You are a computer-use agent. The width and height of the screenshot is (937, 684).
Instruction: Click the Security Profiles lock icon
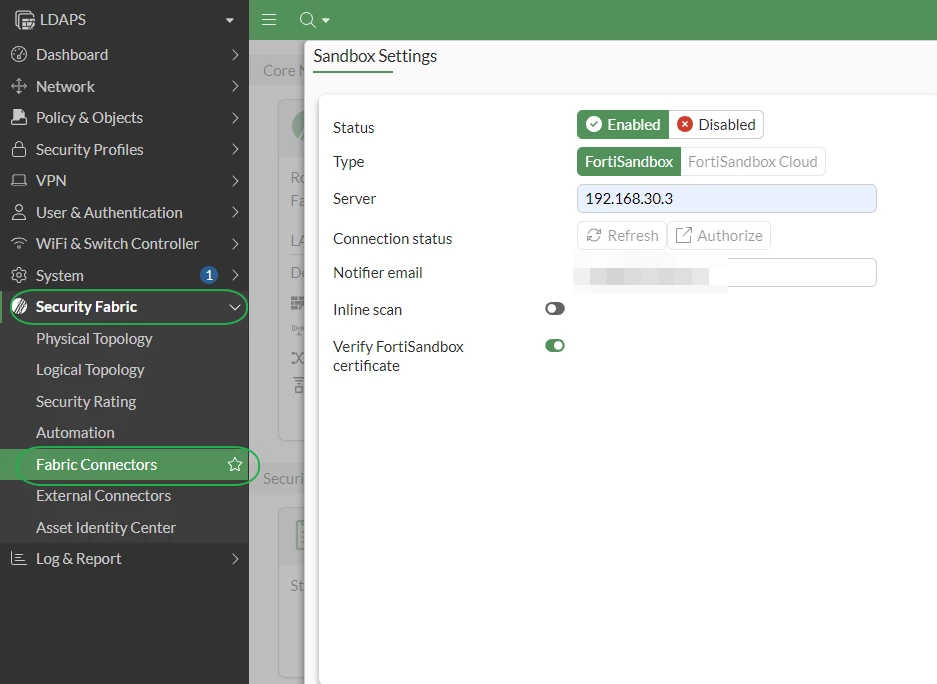(19, 149)
